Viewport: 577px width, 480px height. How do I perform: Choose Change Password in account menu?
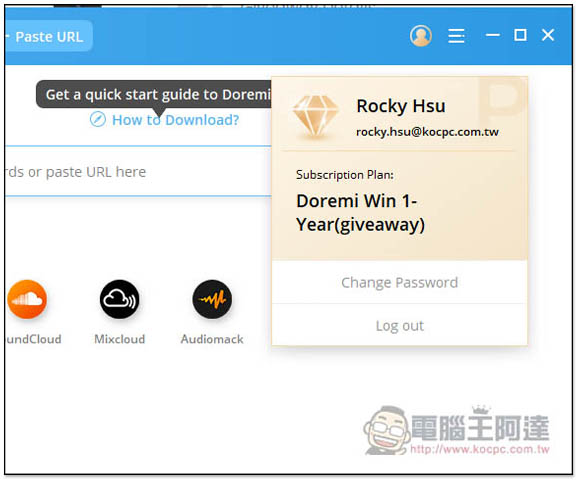pyautogui.click(x=399, y=282)
